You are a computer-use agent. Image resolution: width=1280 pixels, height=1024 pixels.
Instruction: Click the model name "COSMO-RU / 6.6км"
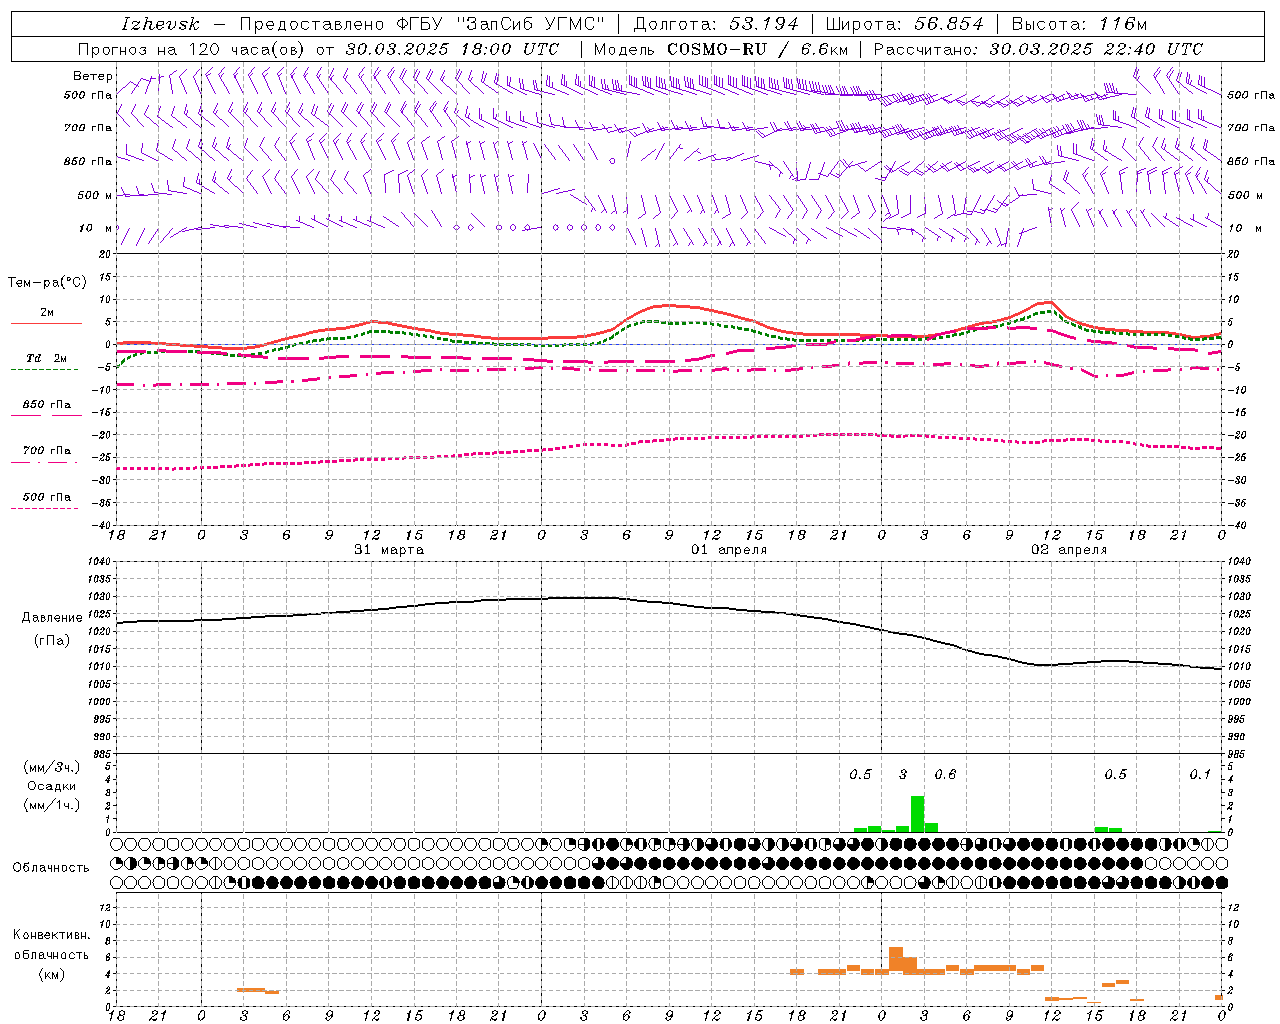(x=757, y=49)
